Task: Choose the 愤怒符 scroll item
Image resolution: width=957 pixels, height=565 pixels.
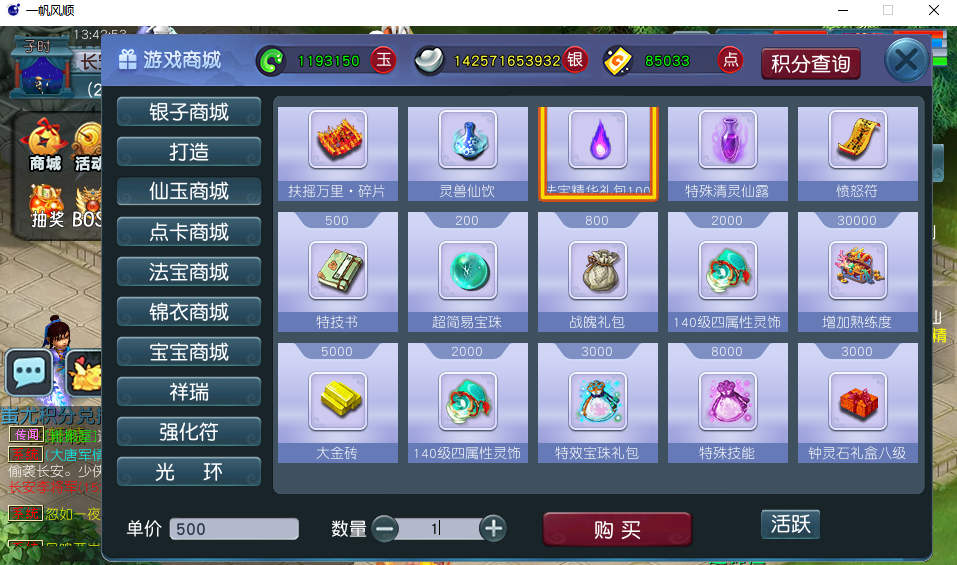Action: point(858,154)
